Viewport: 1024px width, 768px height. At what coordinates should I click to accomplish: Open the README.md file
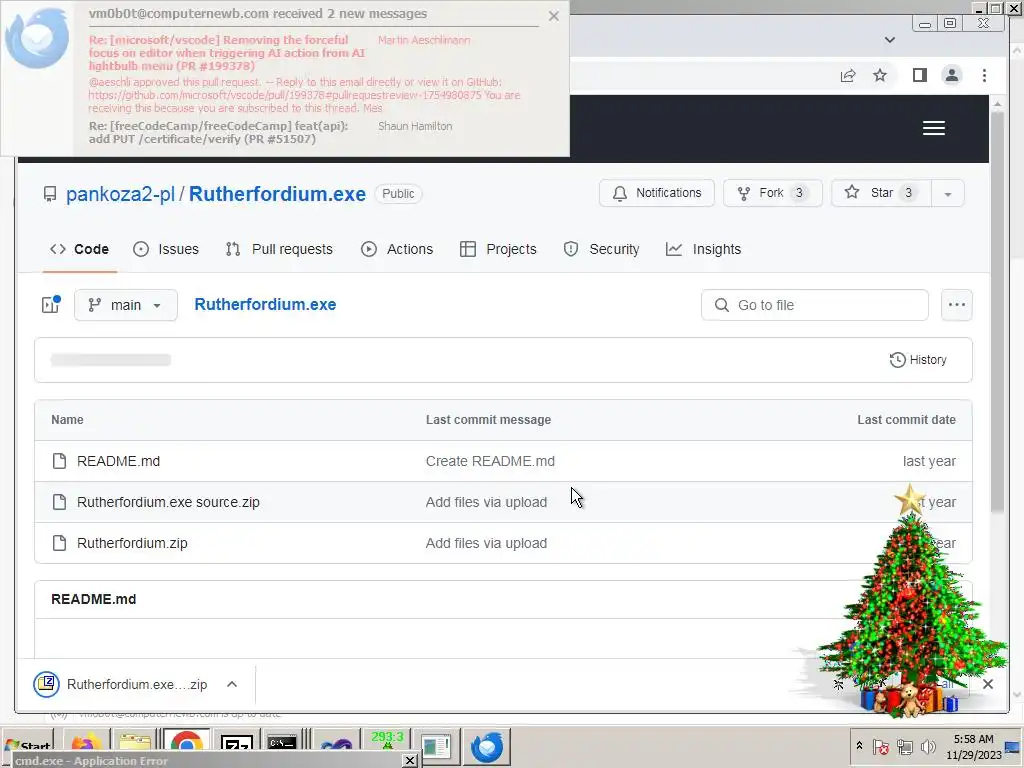click(x=118, y=461)
